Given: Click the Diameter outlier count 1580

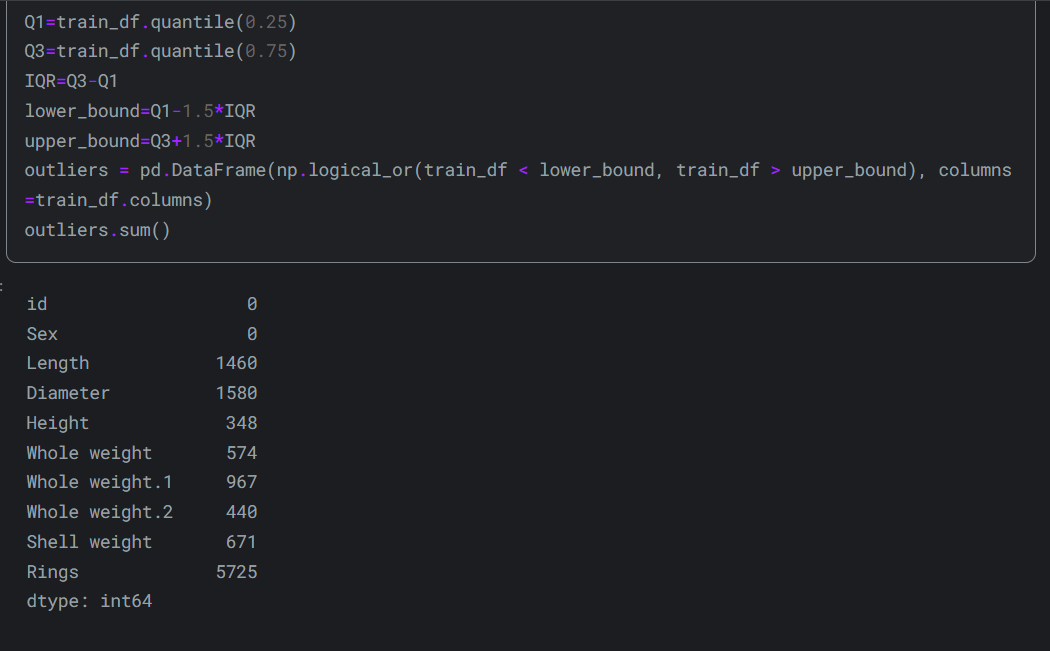Looking at the screenshot, I should 236,393.
